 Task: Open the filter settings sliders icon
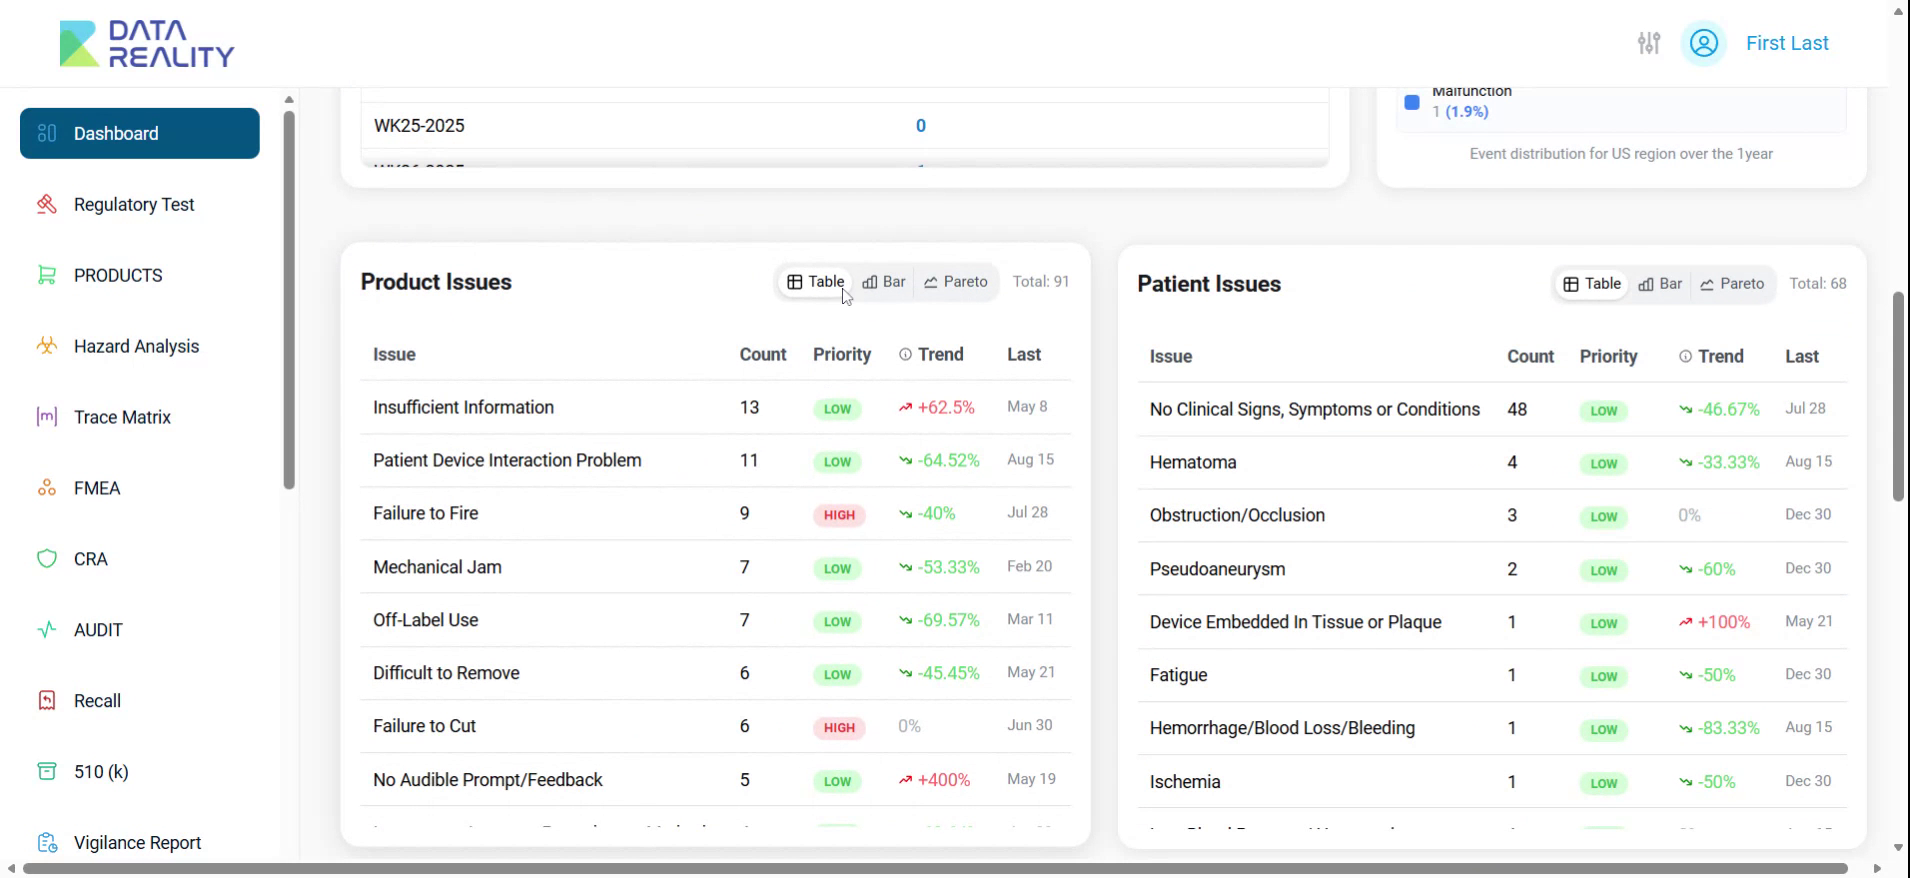tap(1649, 43)
